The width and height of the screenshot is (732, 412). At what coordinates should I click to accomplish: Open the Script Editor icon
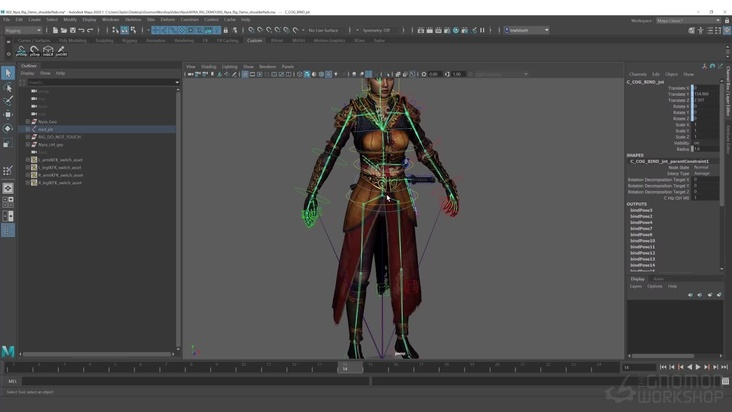pos(725,381)
